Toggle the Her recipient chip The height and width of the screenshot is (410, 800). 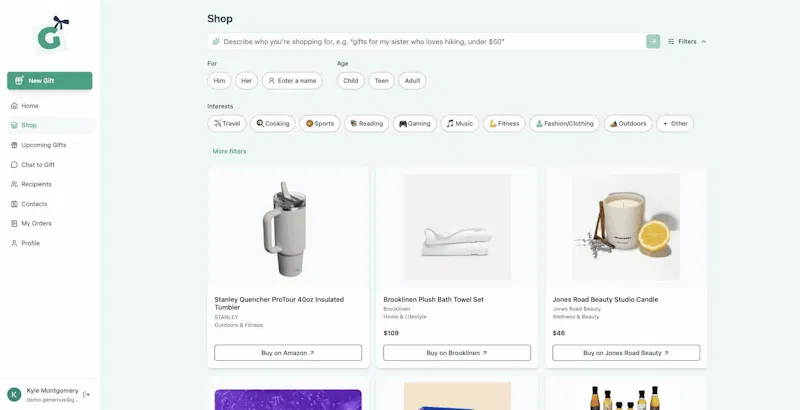(246, 81)
